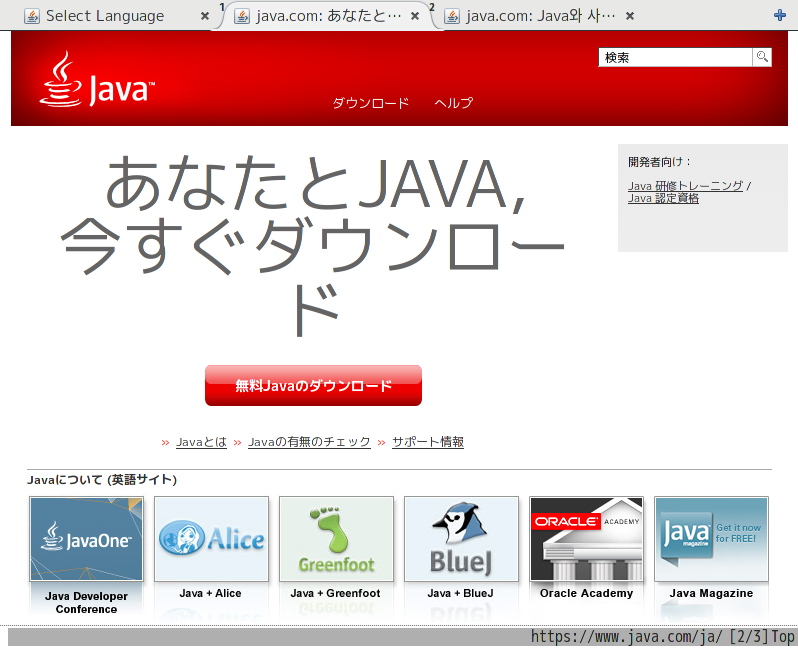Click the Alice thumbnail image

[x=211, y=539]
